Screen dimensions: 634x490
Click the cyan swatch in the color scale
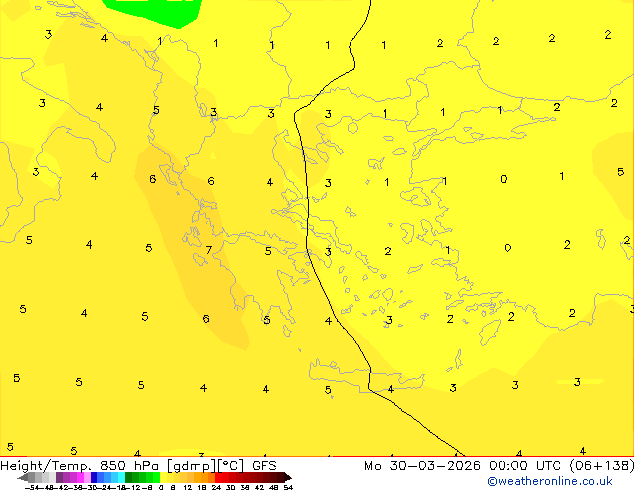click(121, 477)
